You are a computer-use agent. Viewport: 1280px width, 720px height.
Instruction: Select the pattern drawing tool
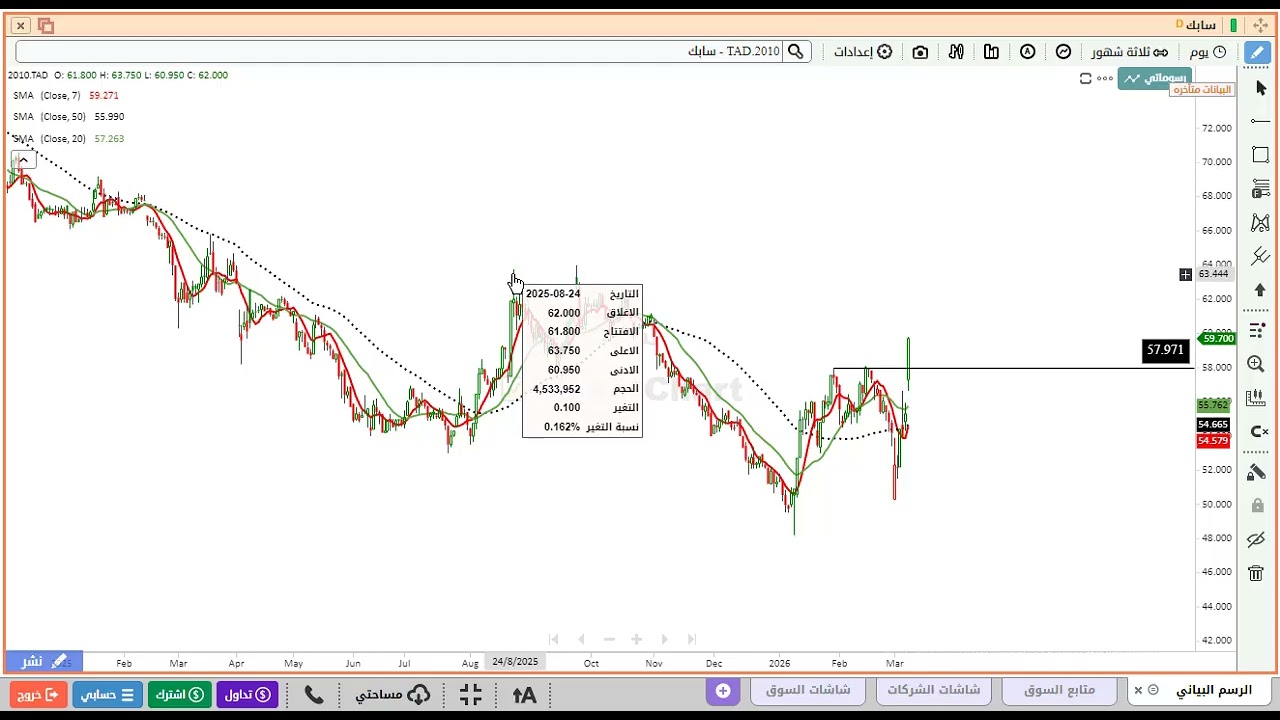point(1260,223)
